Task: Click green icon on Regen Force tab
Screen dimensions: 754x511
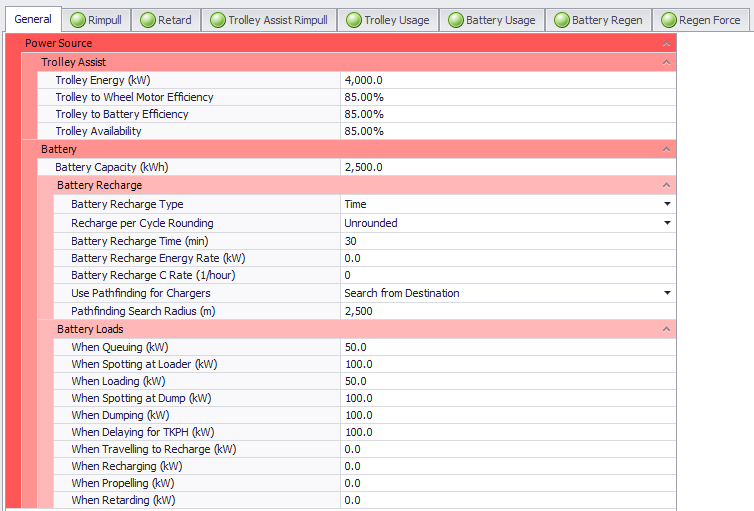Action: [x=667, y=20]
